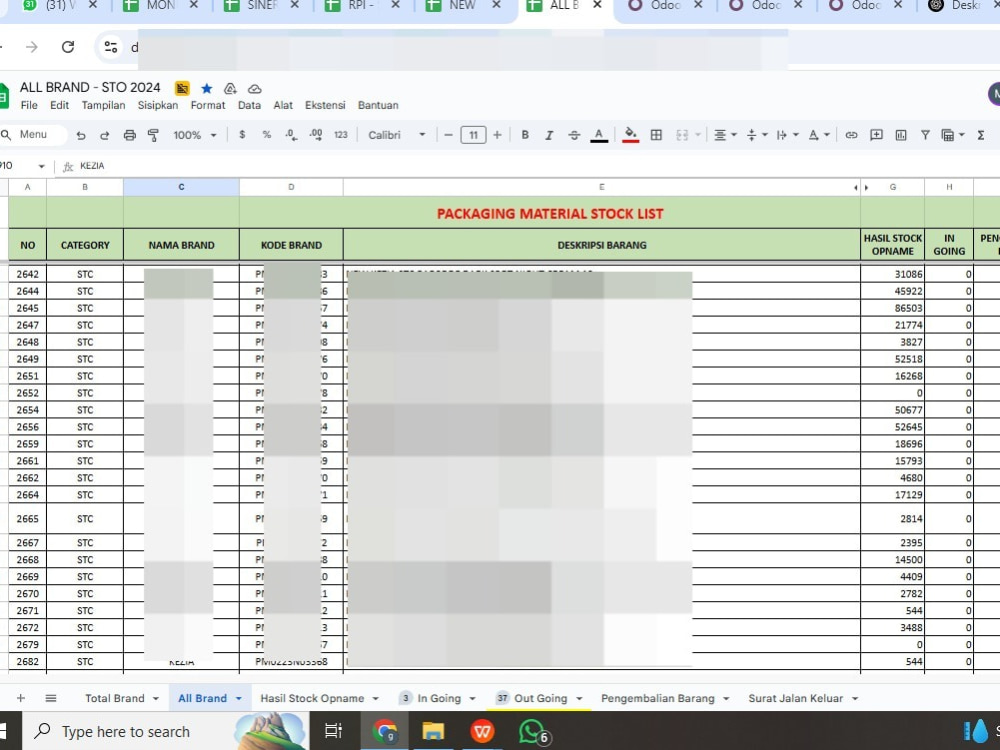
Task: Open Surat Jalan Keluar tab dropdown arrow
Action: [x=855, y=699]
